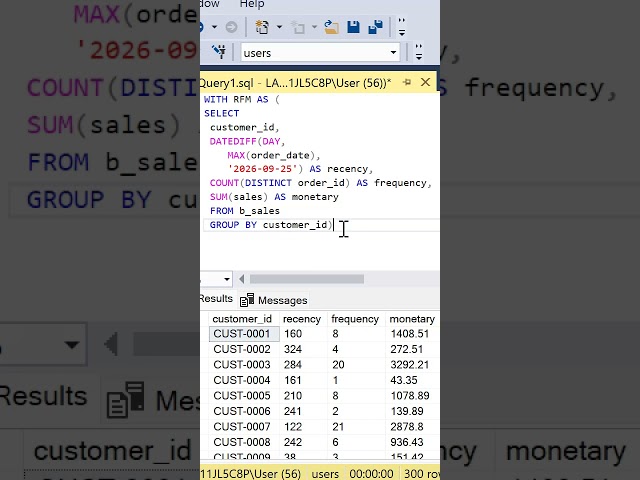
Task: Select the CUST-0008 cell
Action: coord(244,442)
